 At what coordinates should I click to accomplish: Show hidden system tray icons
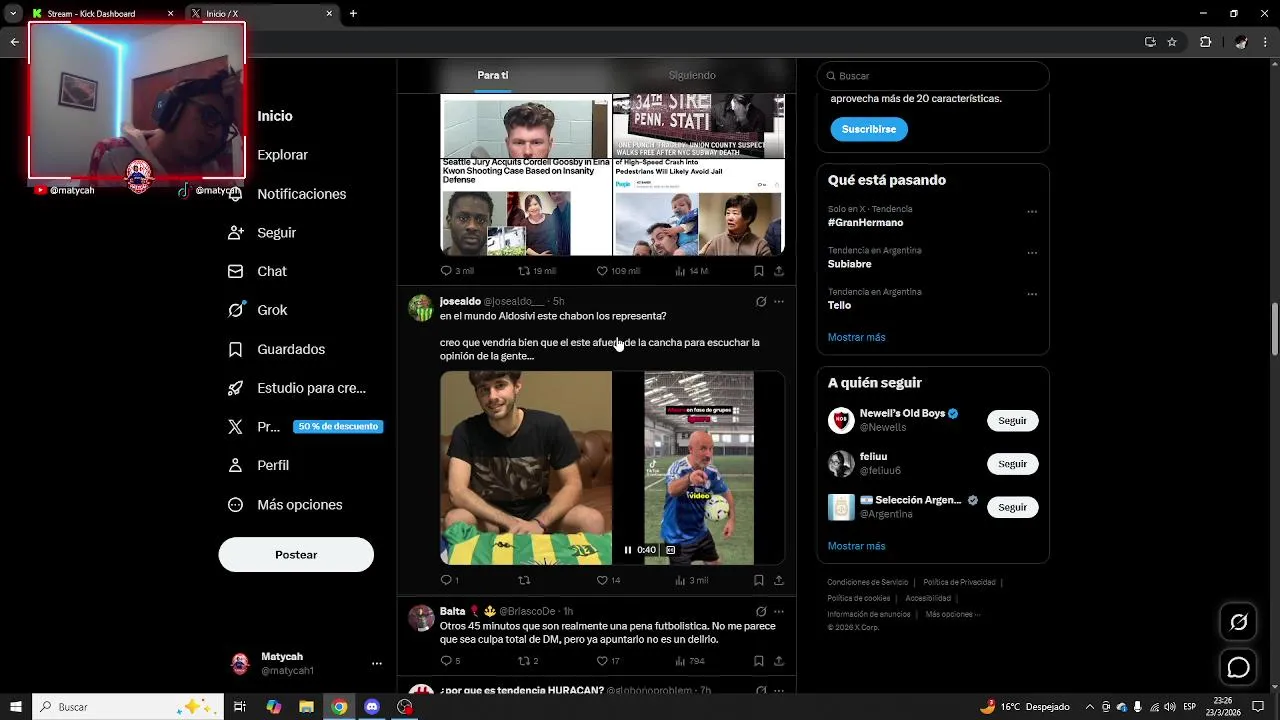[x=1090, y=707]
